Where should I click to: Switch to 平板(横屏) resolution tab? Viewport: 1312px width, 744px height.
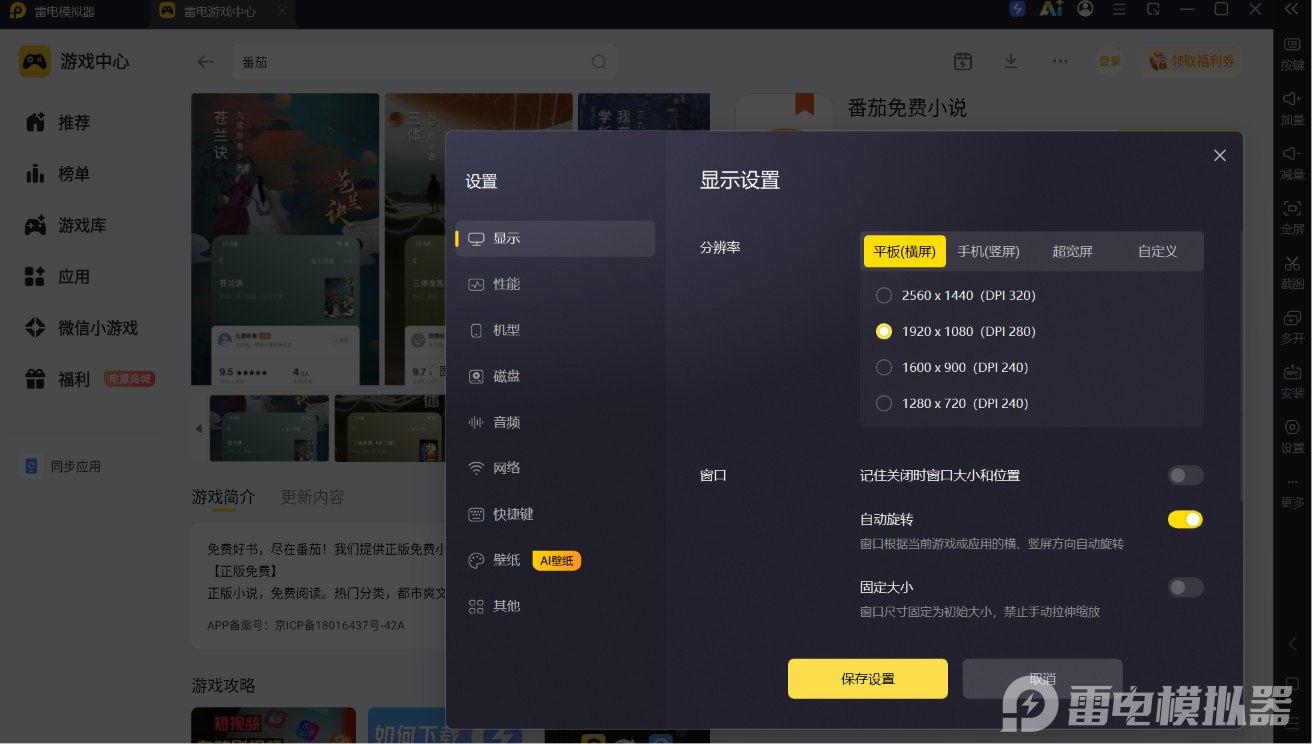point(904,252)
